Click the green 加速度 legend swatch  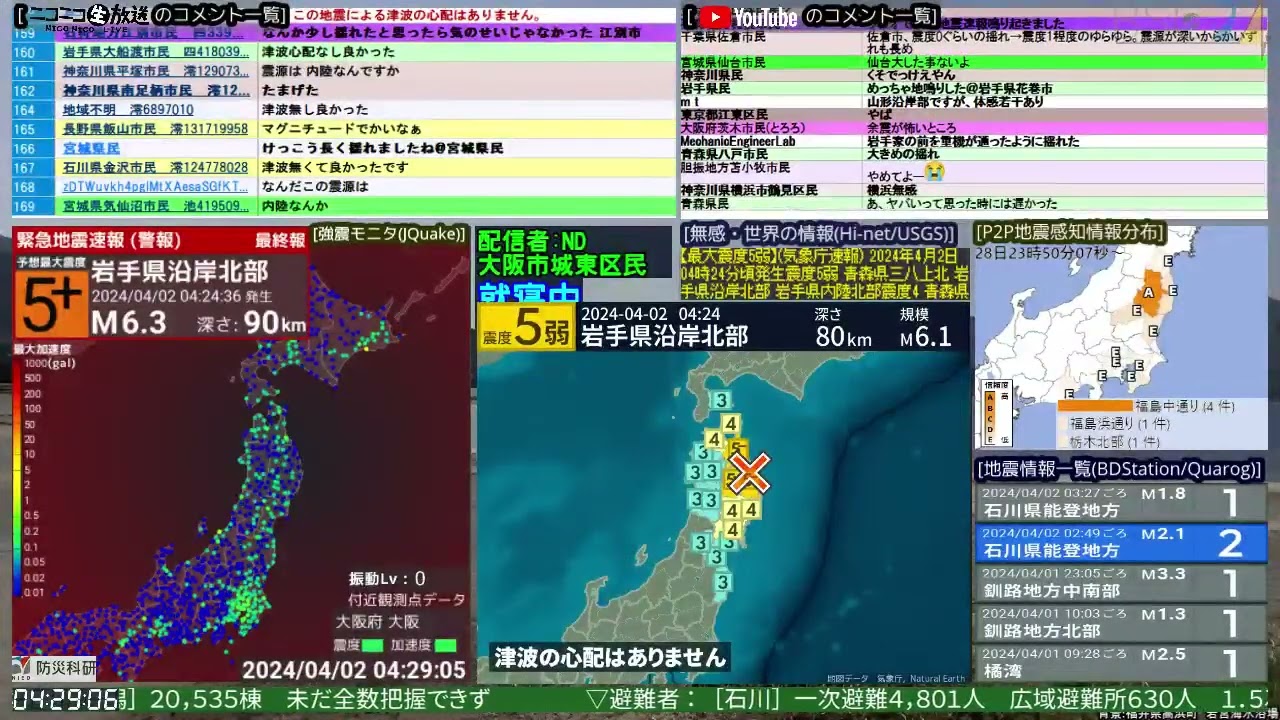tap(445, 645)
